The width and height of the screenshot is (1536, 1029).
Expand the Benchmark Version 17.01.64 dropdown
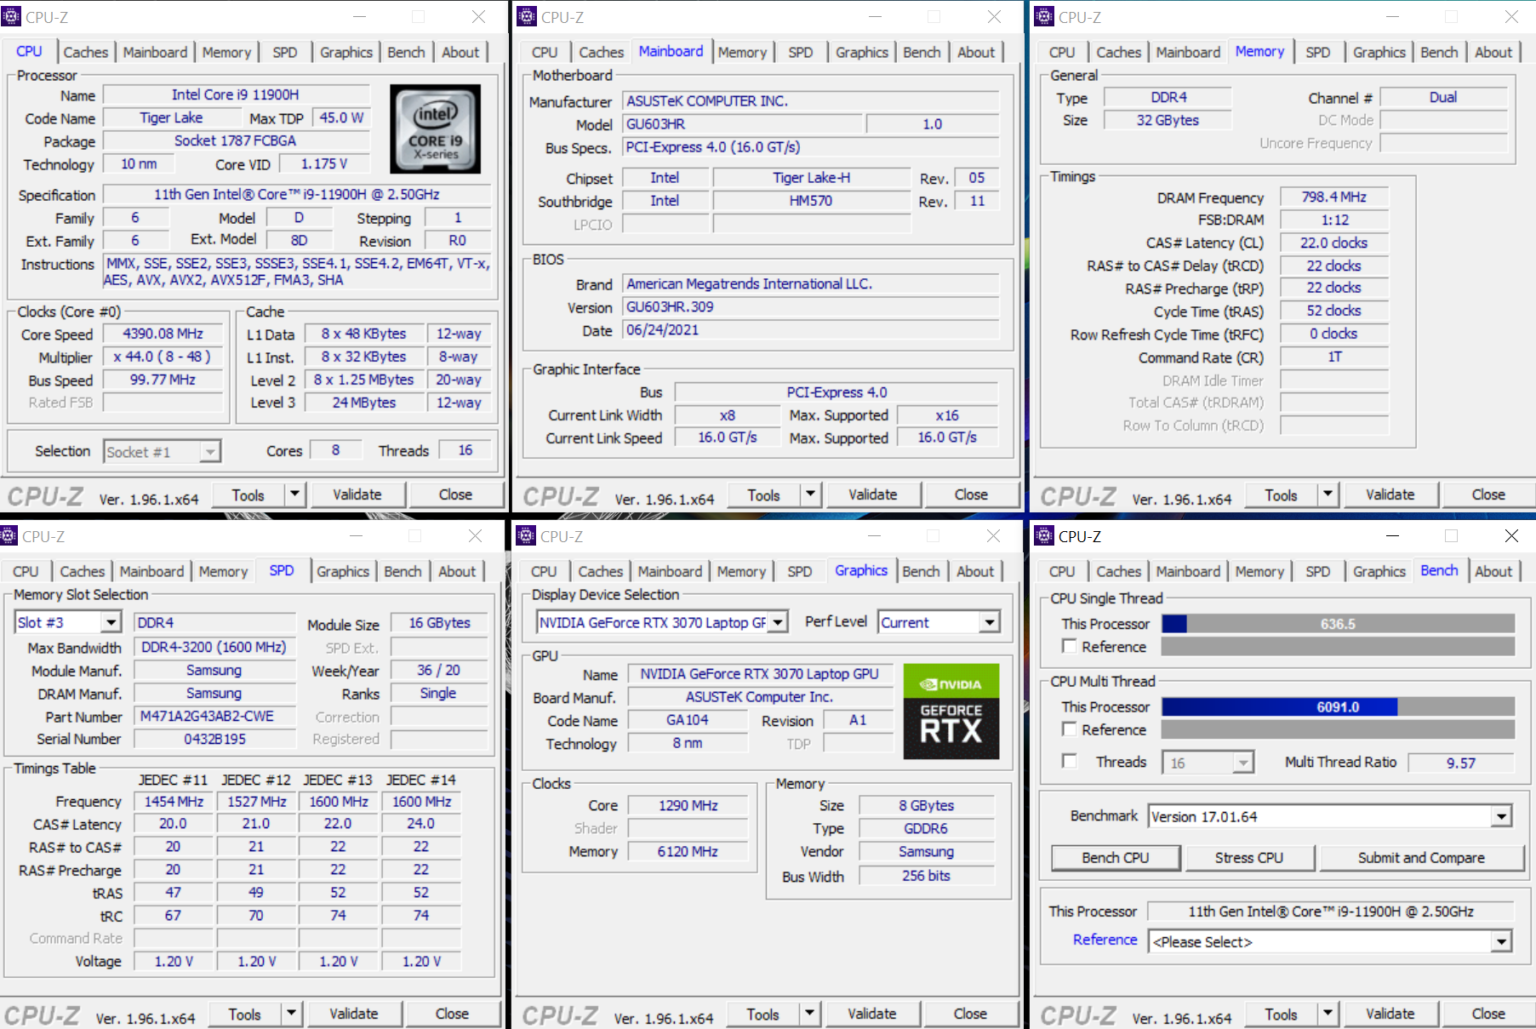click(1501, 817)
